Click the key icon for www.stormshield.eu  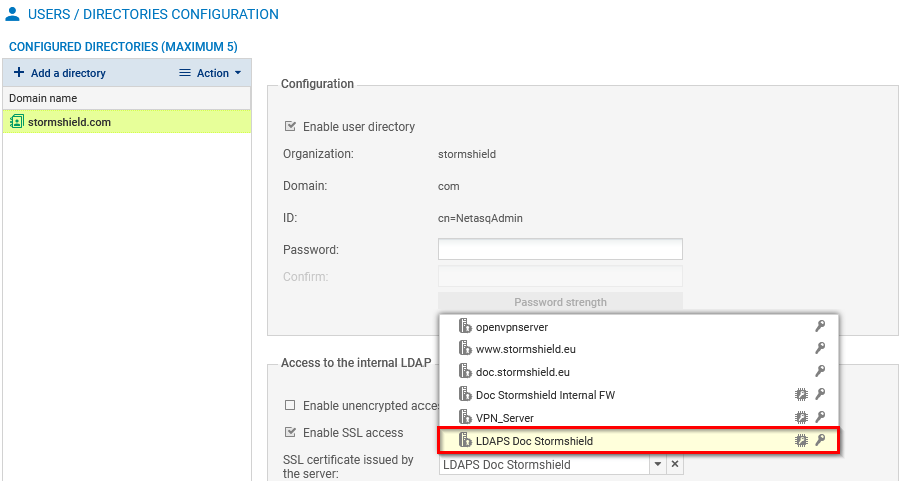pyautogui.click(x=820, y=349)
